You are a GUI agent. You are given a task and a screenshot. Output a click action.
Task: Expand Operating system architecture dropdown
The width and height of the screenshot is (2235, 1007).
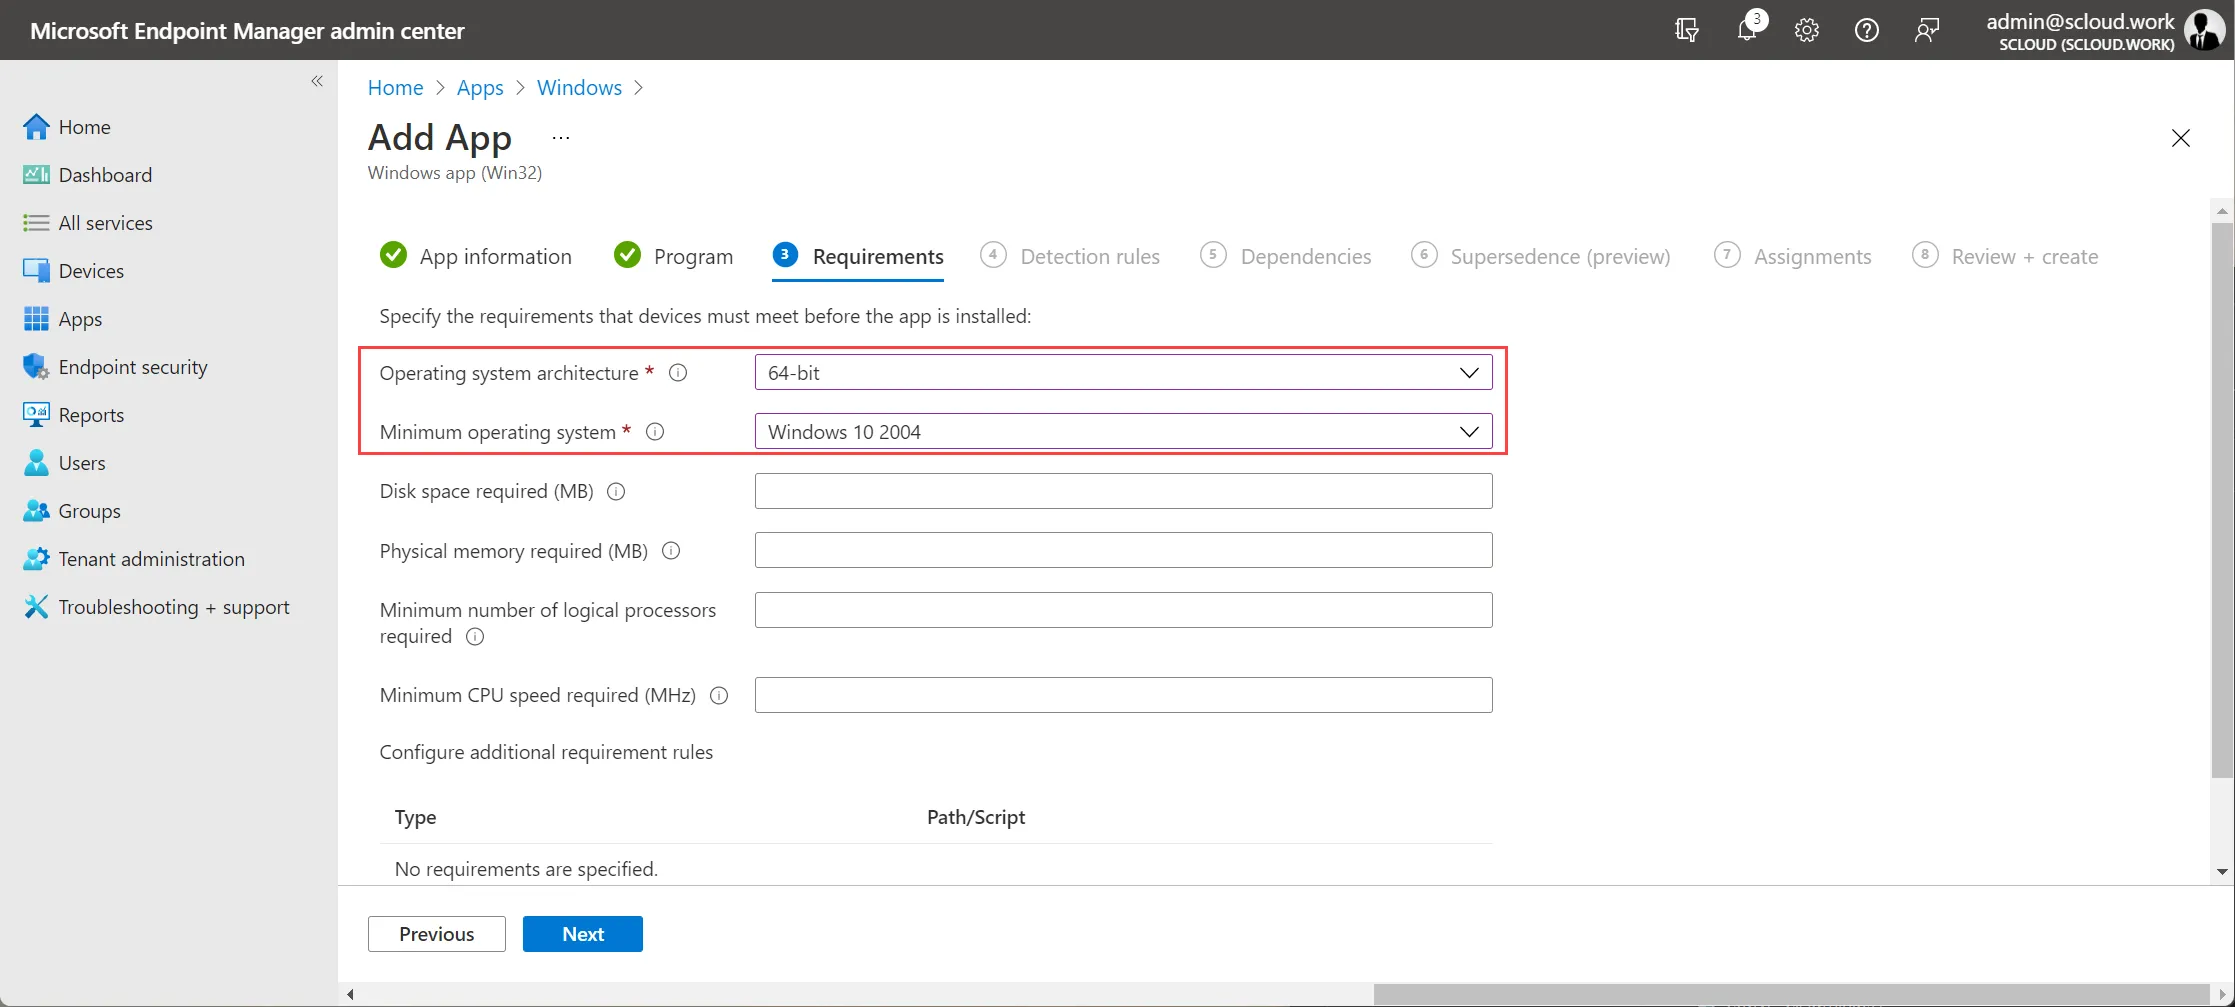1123,373
